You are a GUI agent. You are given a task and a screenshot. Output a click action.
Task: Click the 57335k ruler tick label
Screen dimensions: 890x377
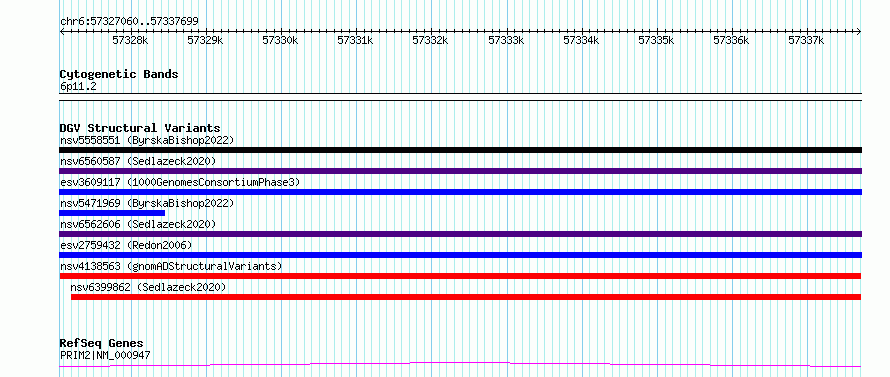pos(656,40)
